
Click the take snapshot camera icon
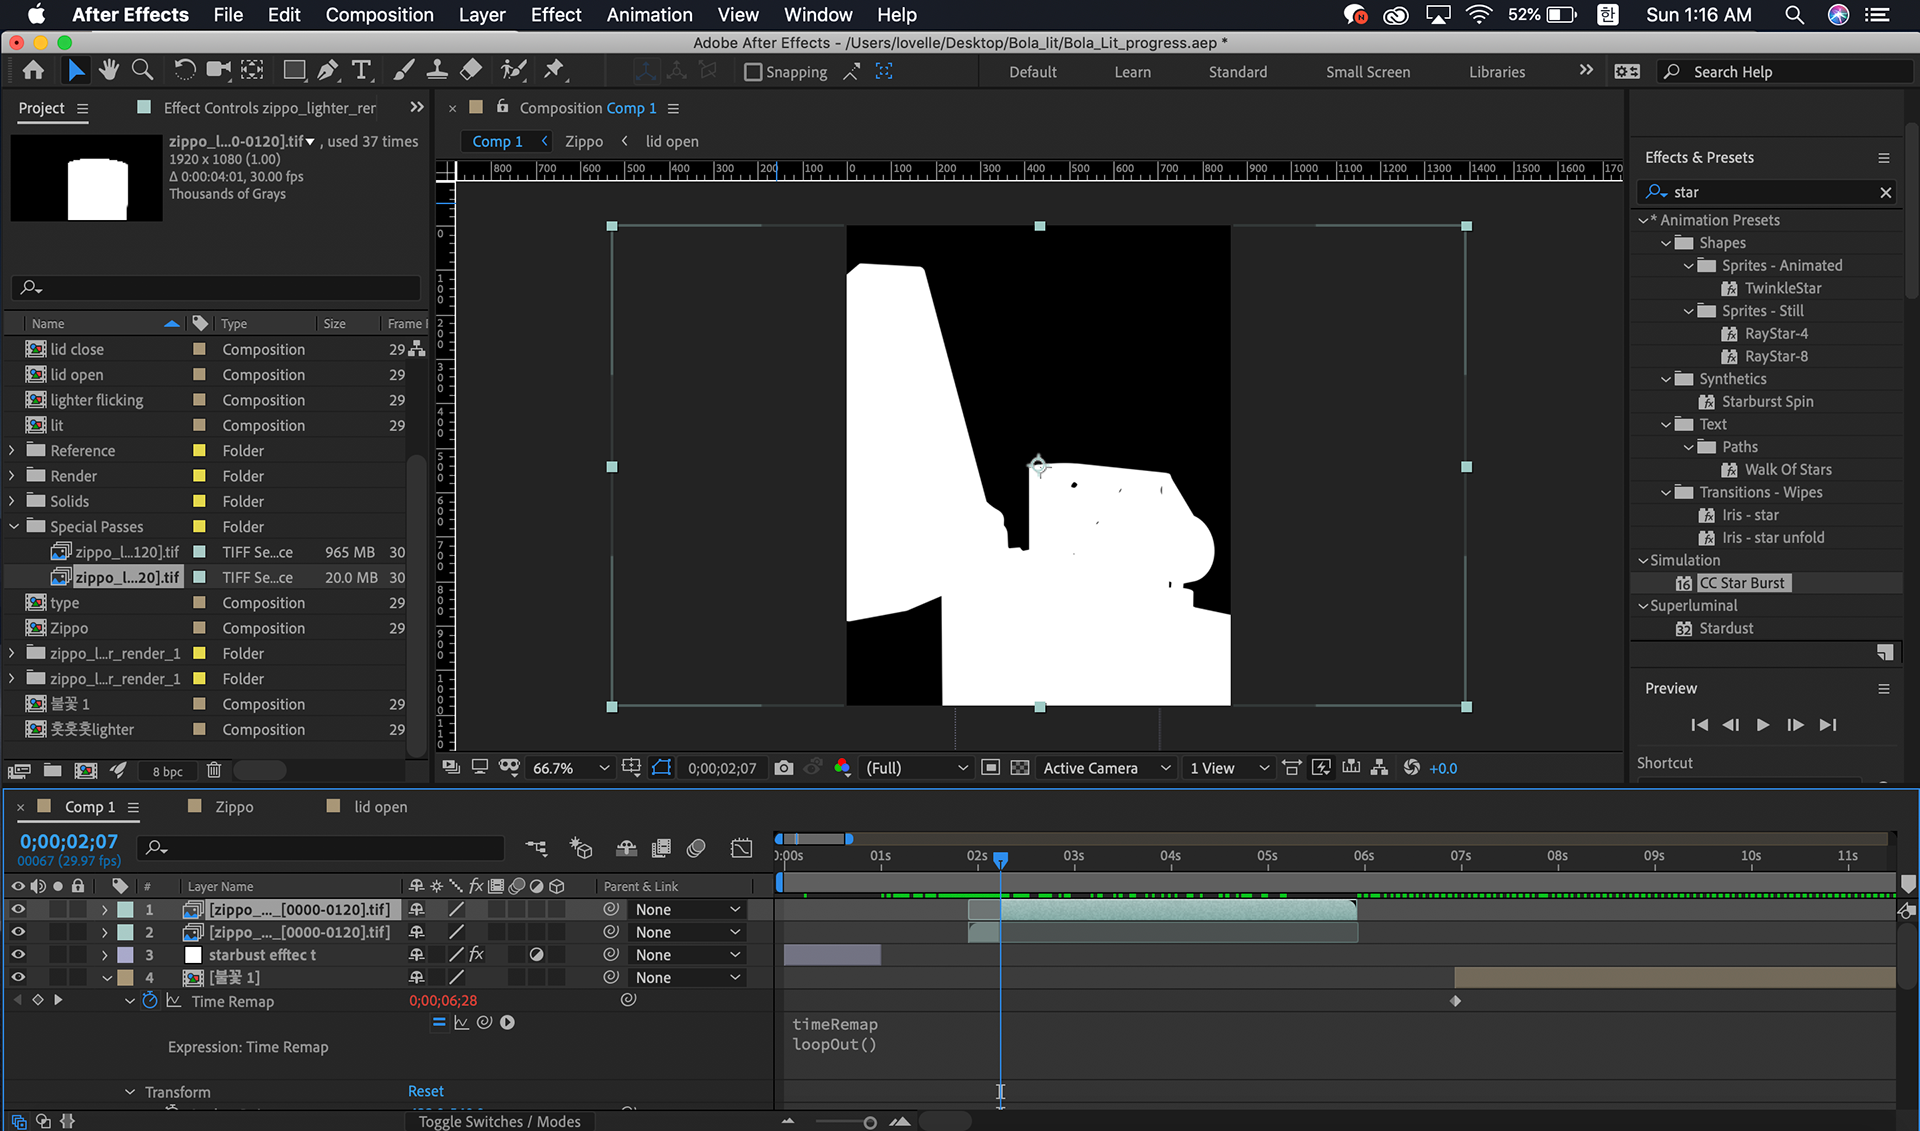point(784,768)
